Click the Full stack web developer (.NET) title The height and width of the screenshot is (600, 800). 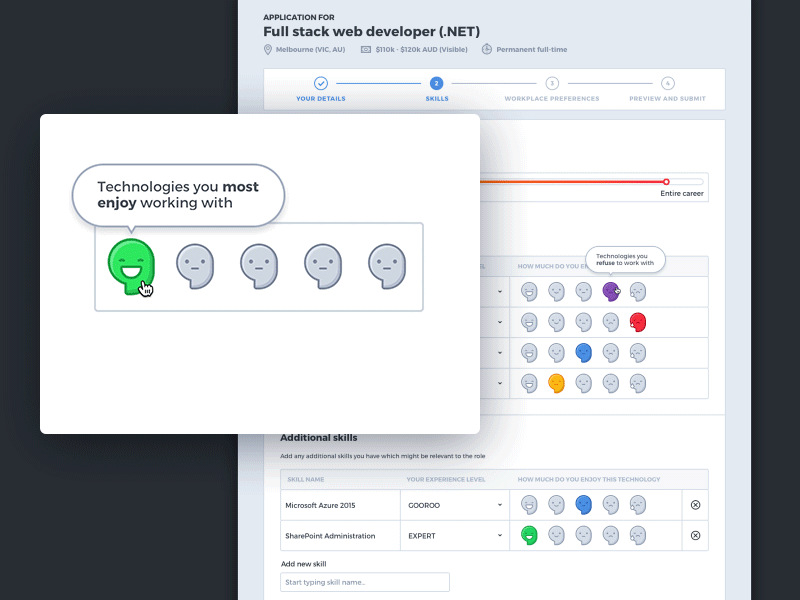pyautogui.click(x=371, y=32)
